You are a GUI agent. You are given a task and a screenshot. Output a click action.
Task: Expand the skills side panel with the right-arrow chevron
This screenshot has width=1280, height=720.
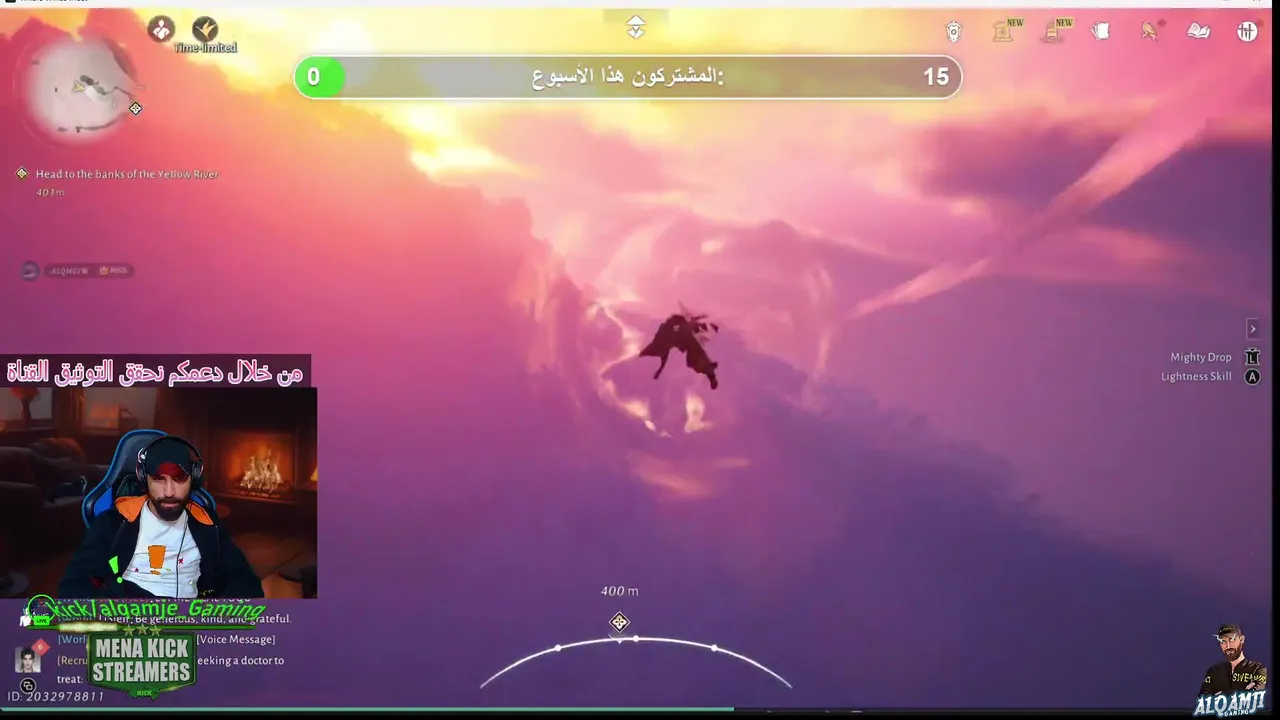click(1252, 329)
